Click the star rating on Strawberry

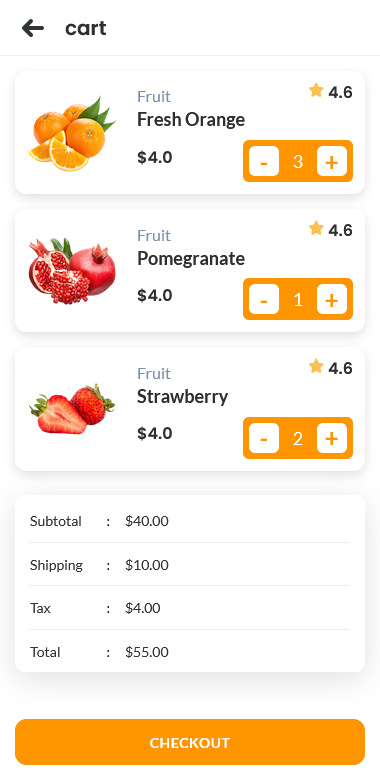330,367
